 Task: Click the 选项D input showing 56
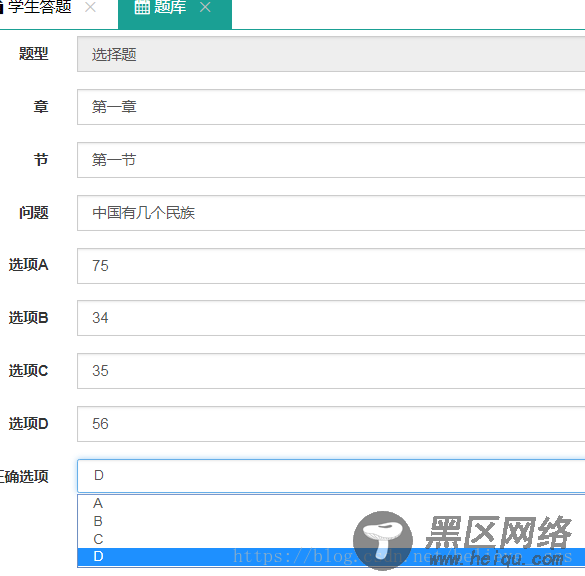331,424
